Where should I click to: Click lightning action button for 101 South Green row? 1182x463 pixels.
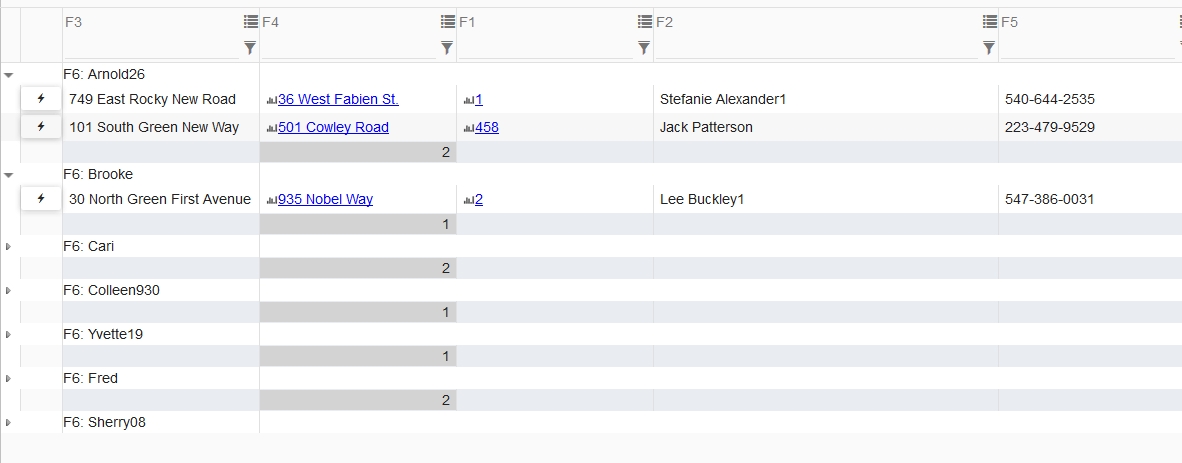coord(41,127)
